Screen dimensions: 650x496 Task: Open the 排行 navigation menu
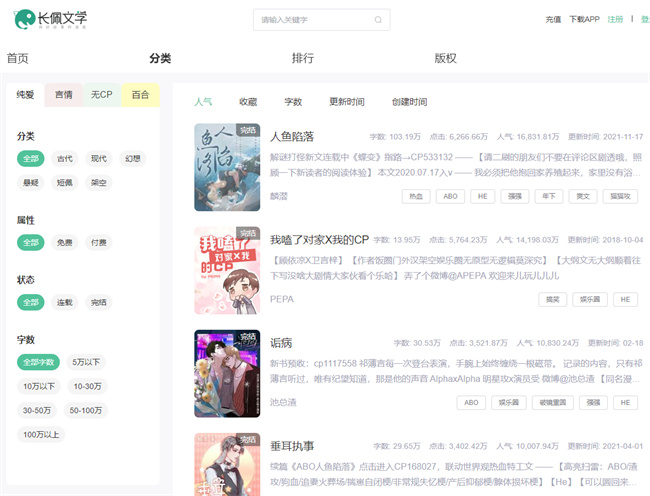tap(302, 58)
